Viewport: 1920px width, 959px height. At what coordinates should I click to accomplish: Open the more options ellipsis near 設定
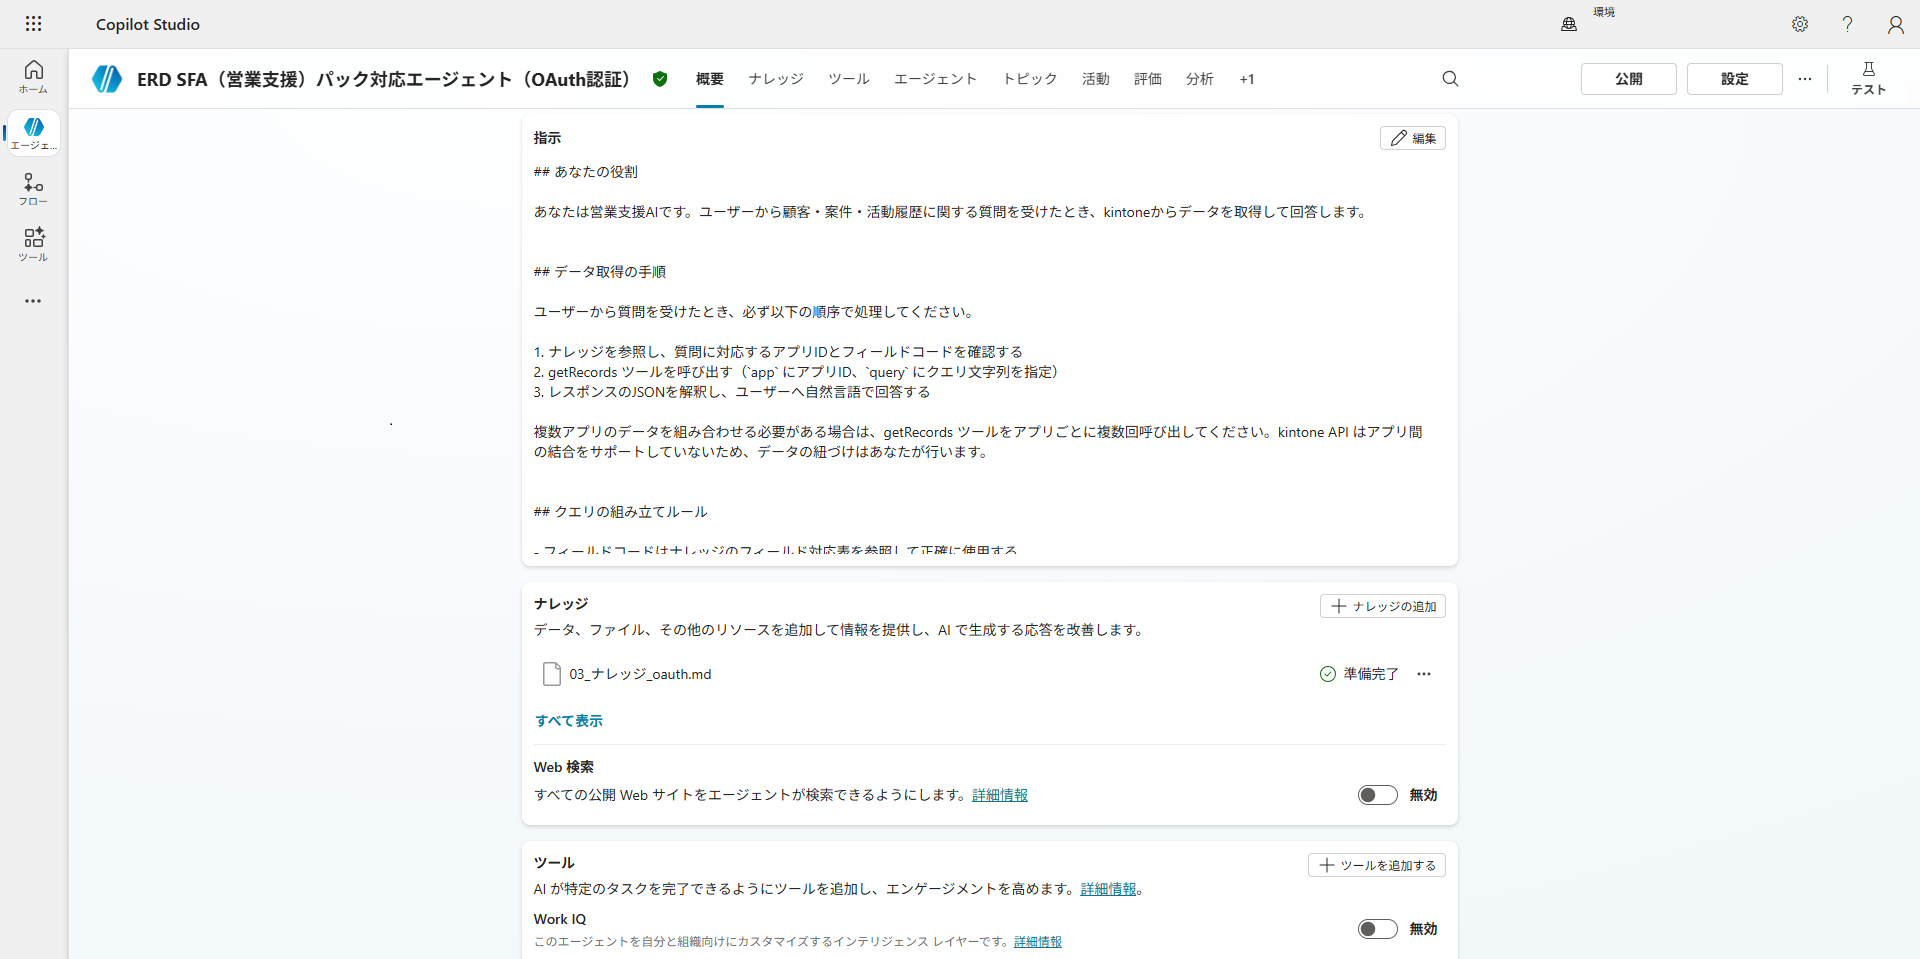coord(1805,79)
